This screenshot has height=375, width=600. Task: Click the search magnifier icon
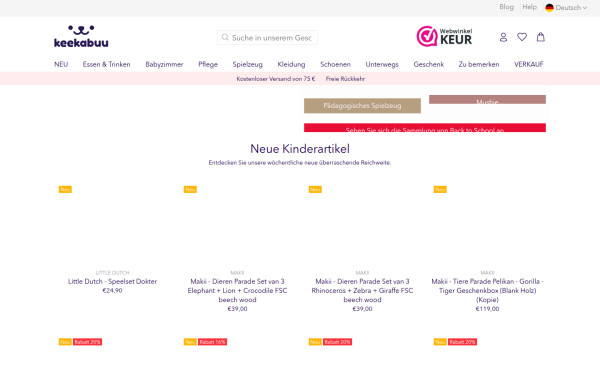[x=225, y=38]
